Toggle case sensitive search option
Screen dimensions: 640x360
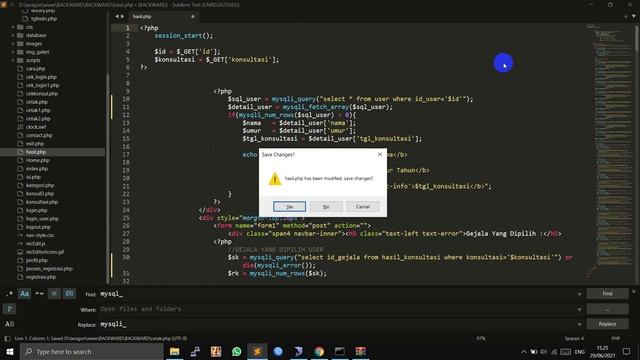24,293
